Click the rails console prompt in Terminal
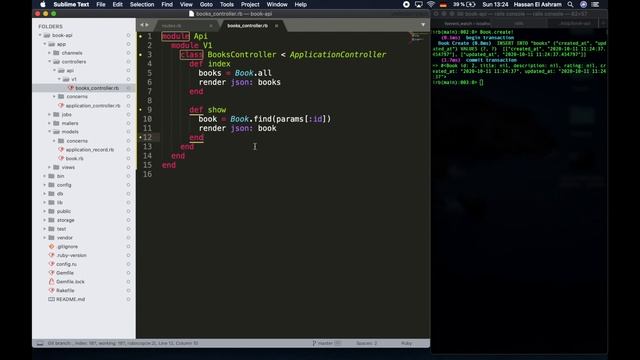Viewport: 640px width, 360px height. [x=458, y=82]
